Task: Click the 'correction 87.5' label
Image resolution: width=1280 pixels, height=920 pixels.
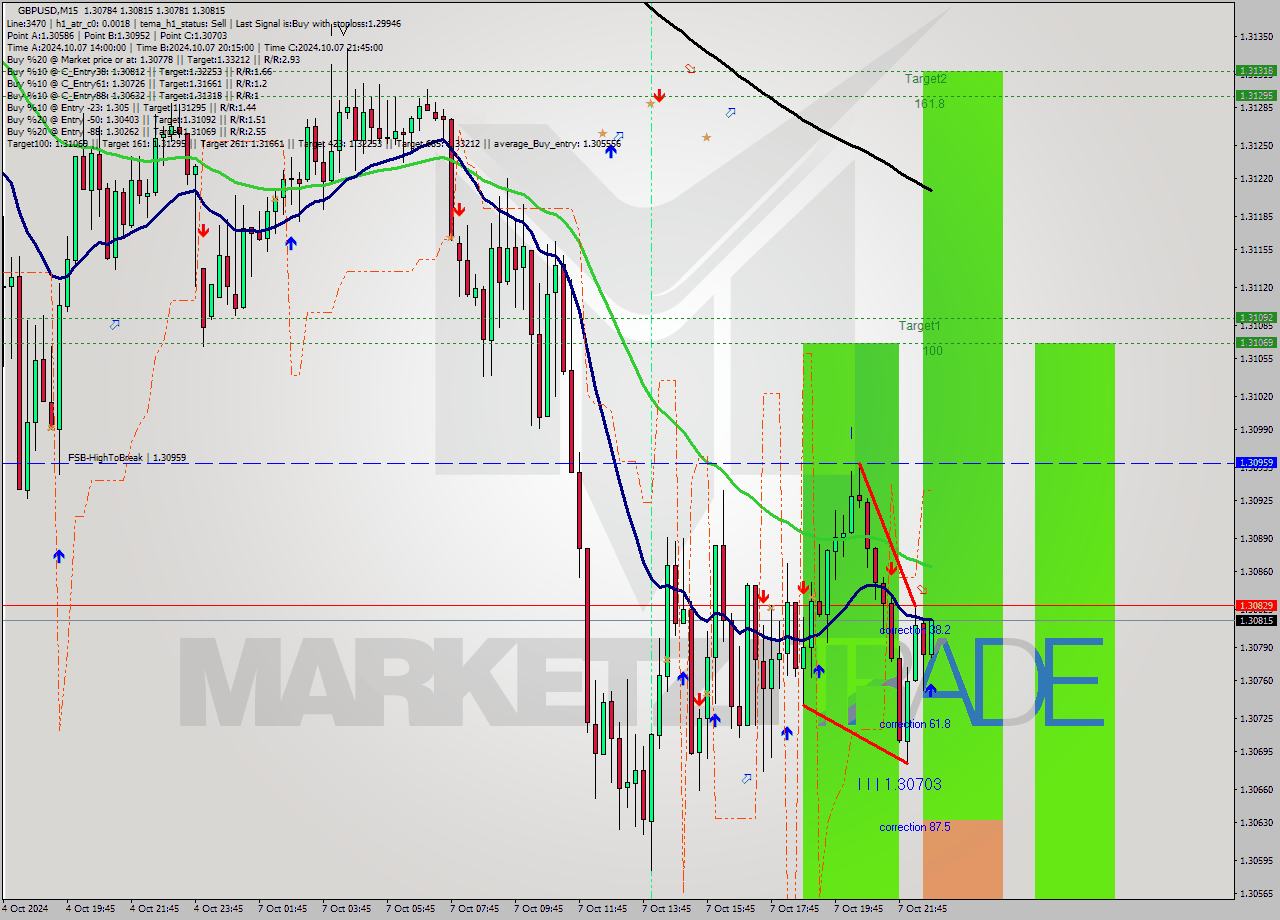Action: point(915,827)
